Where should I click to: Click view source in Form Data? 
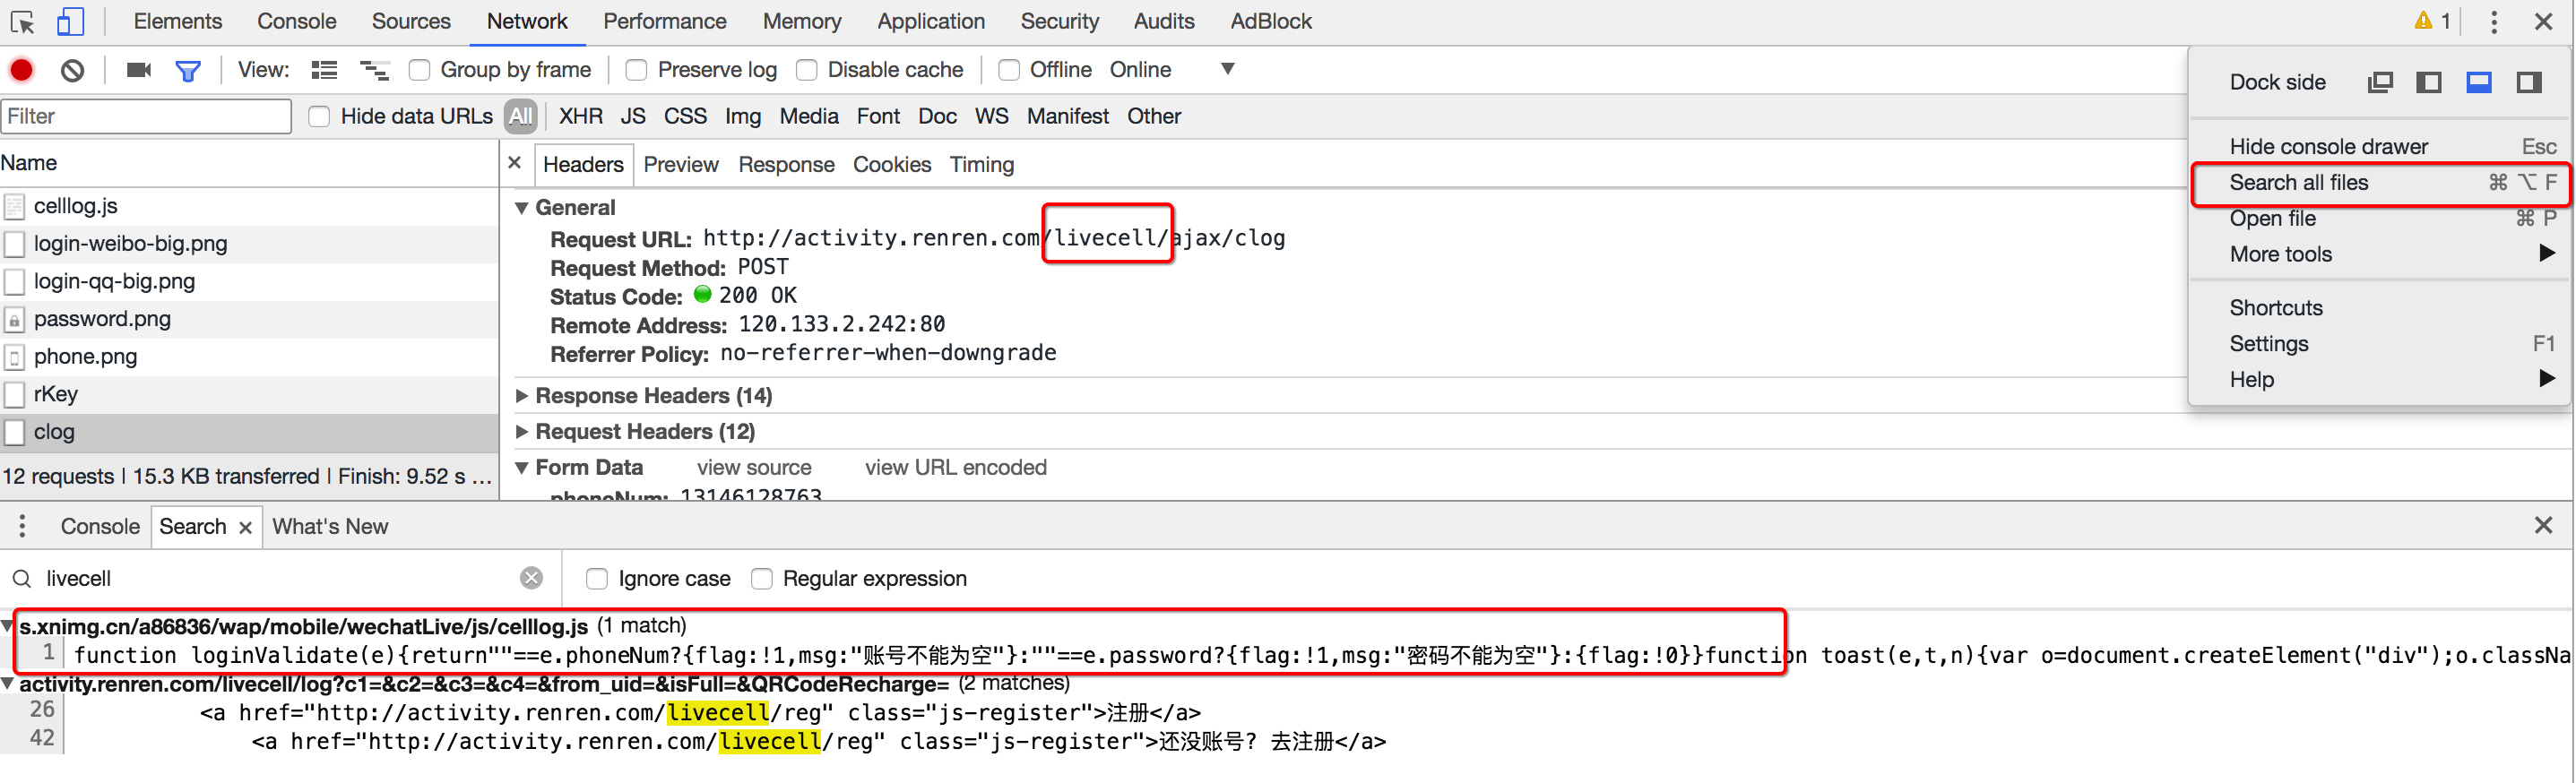coord(754,468)
